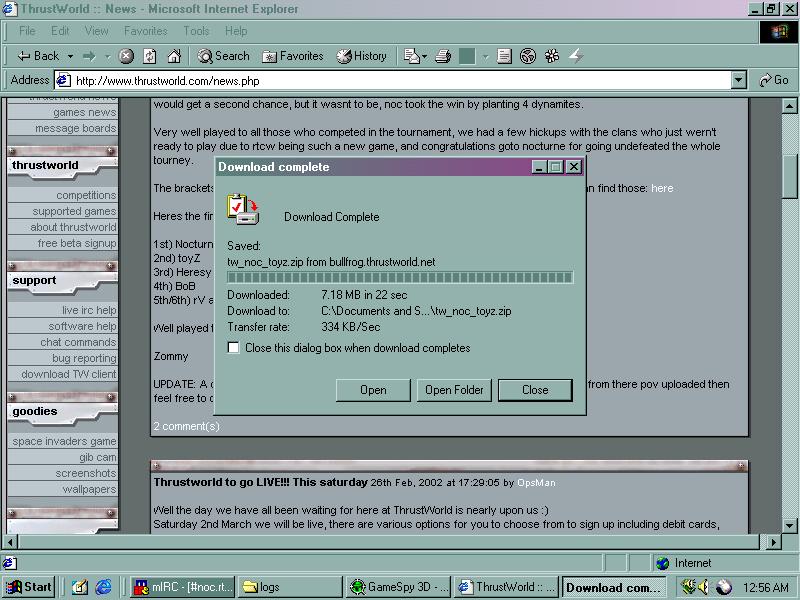Click the Close button in download dialog

535,390
